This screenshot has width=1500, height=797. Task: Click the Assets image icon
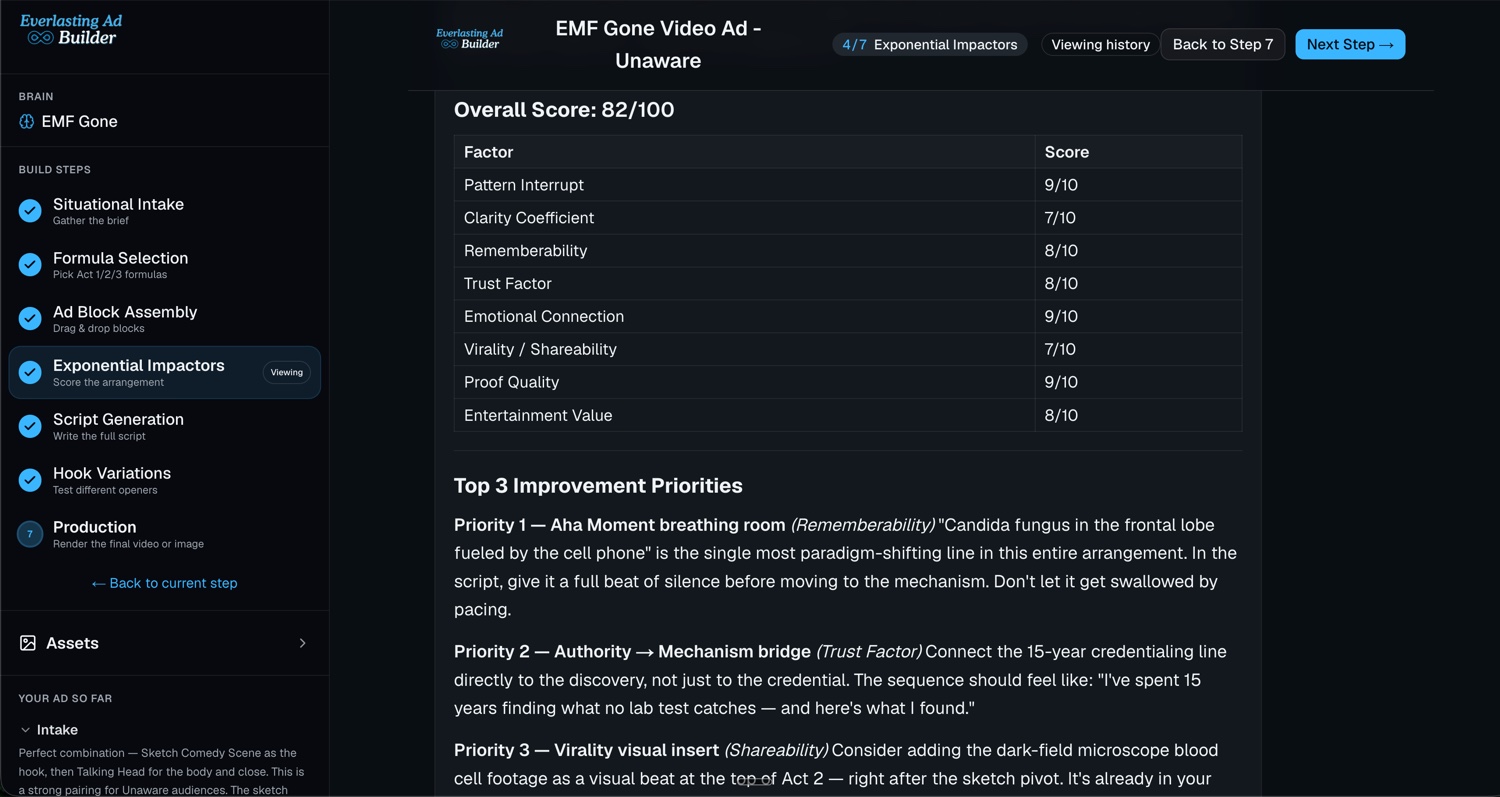click(x=28, y=643)
